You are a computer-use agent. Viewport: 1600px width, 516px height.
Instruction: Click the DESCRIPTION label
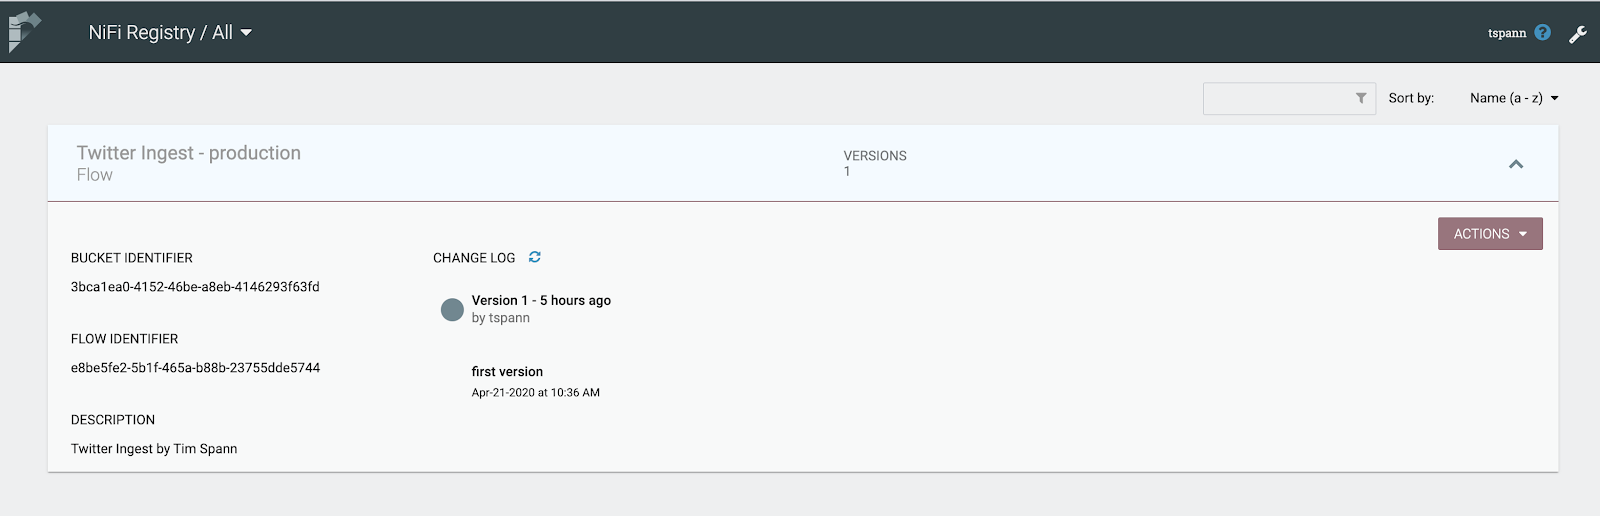113,420
